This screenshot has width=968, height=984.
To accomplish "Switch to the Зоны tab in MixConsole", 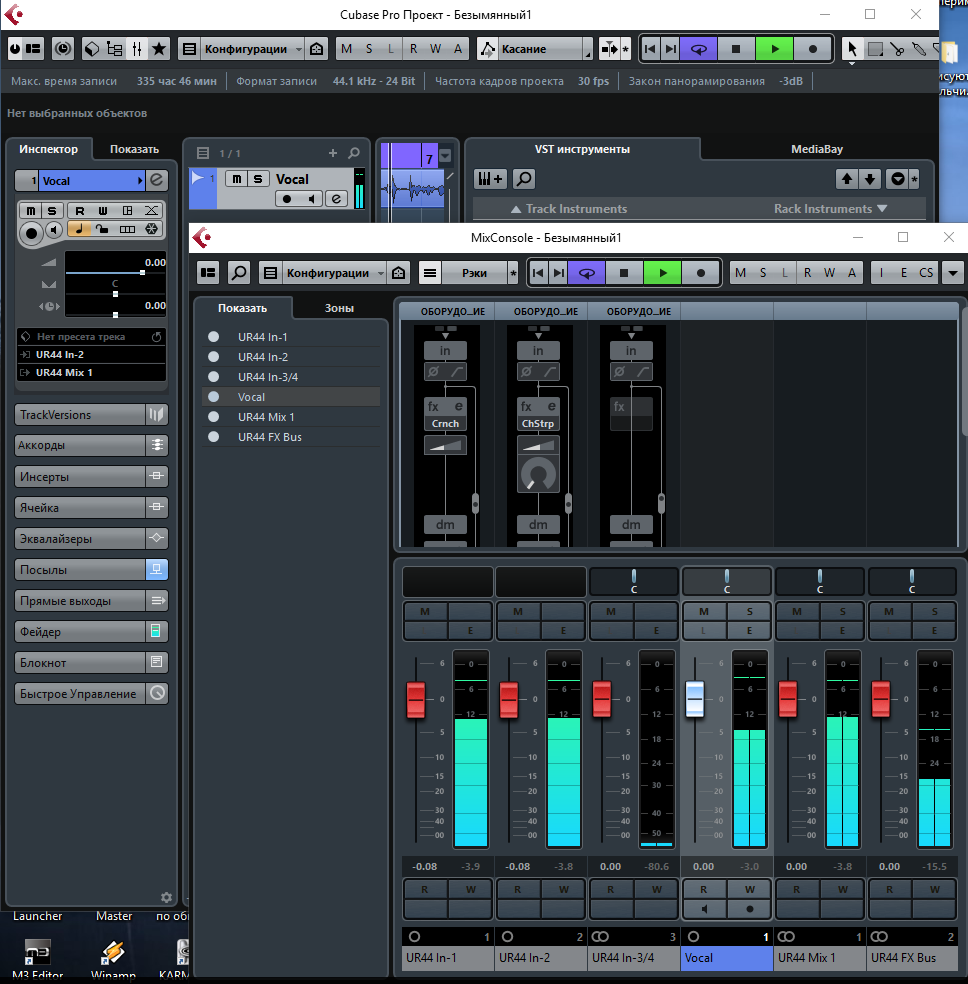I will coord(339,308).
